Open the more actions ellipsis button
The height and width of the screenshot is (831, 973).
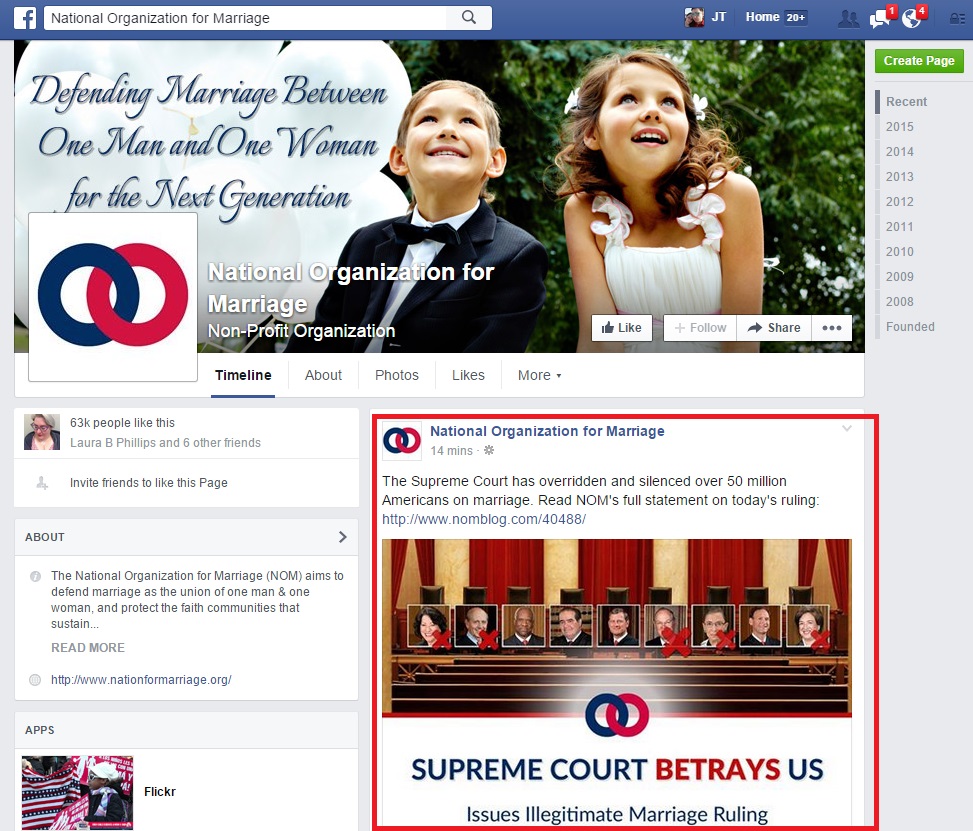[x=832, y=328]
